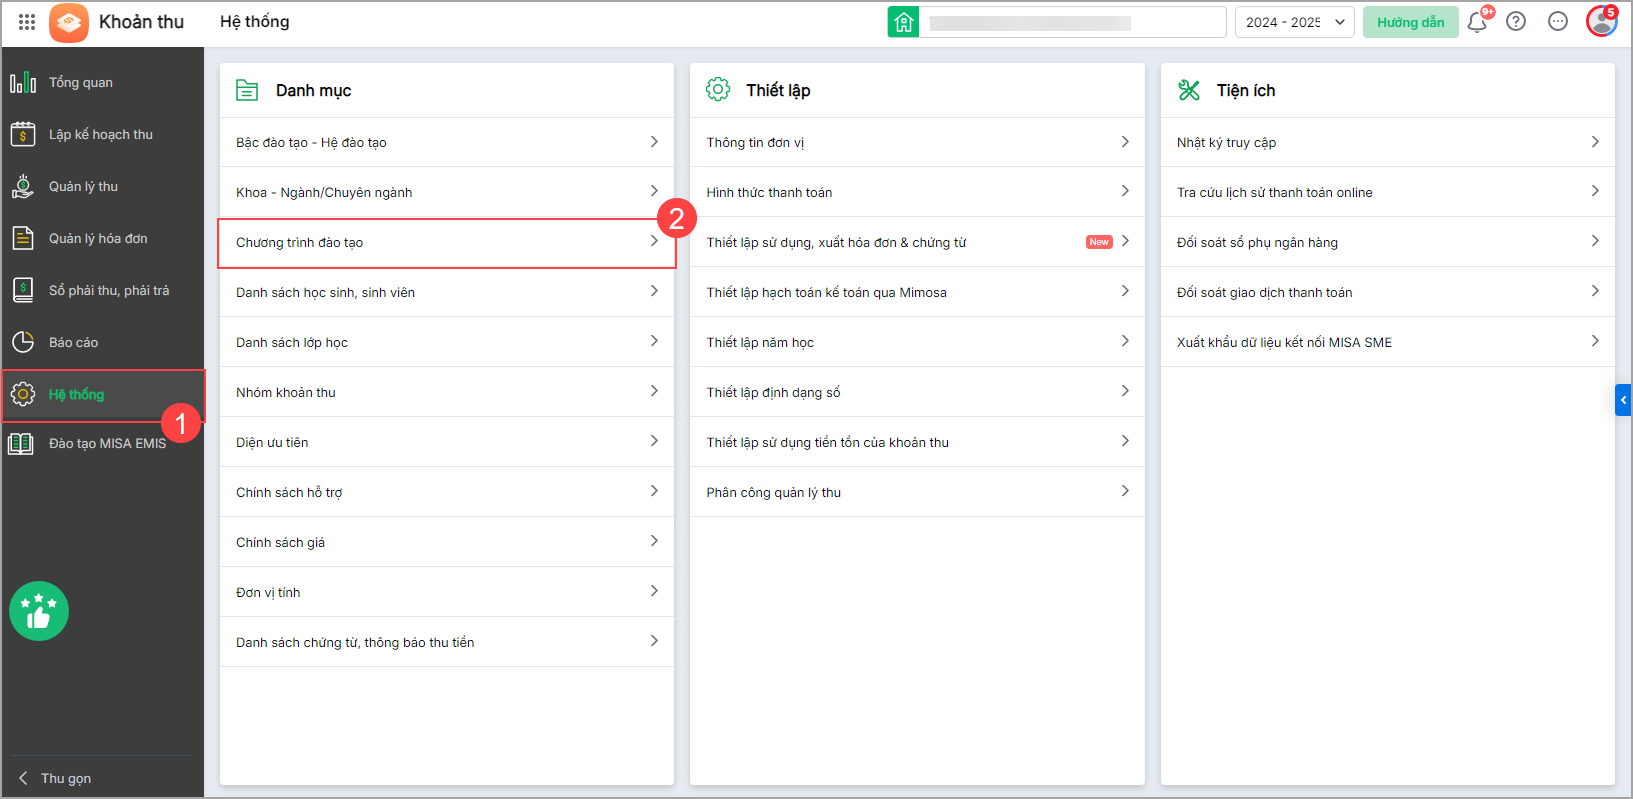Click the Hướng dẫn button
Screen dimensions: 1633x799
click(1410, 22)
